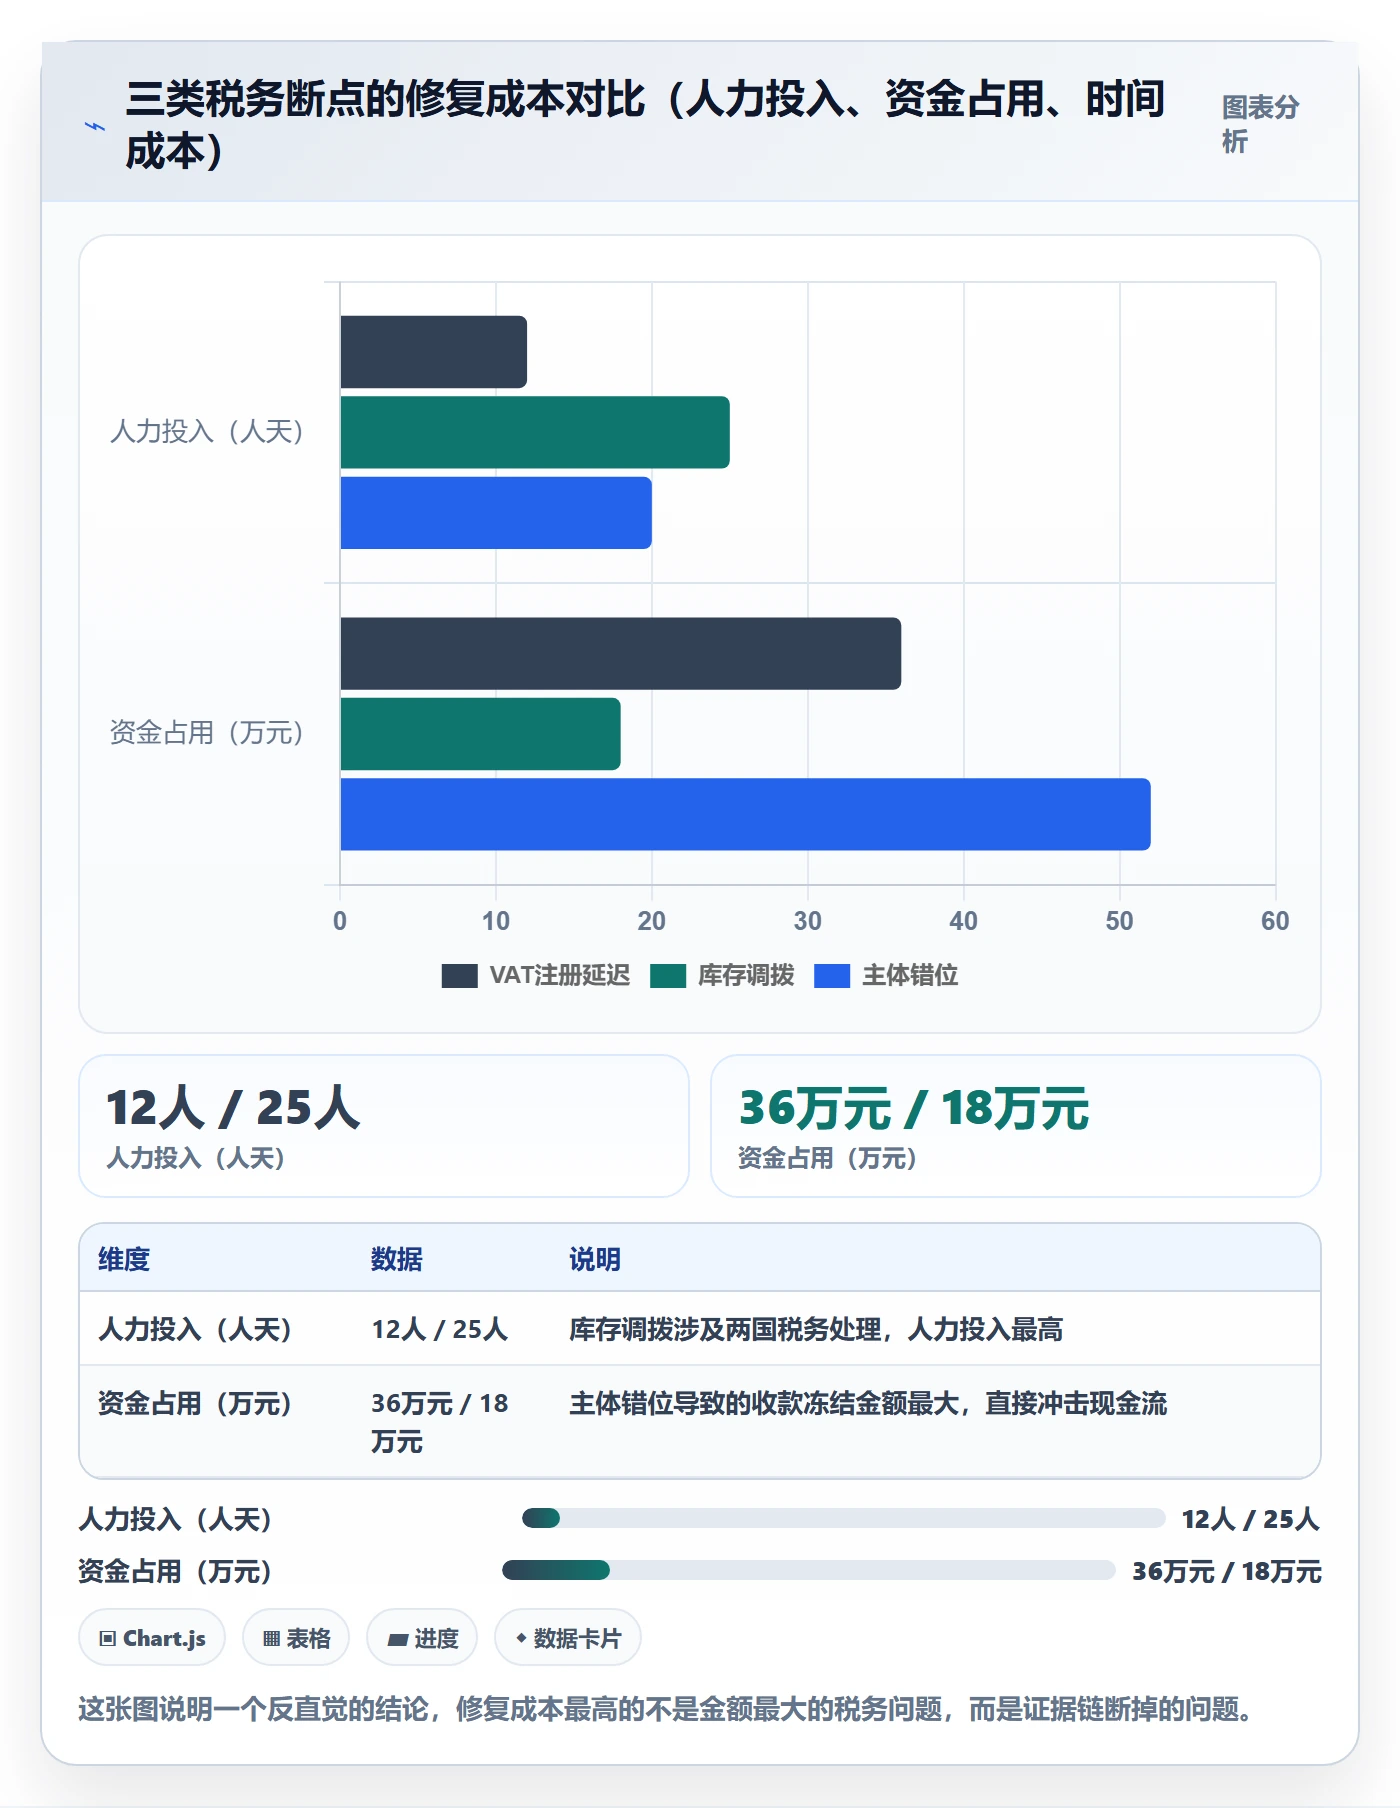Click the dark VAT注册延迟 bar under 人力投入

pyautogui.click(x=434, y=352)
